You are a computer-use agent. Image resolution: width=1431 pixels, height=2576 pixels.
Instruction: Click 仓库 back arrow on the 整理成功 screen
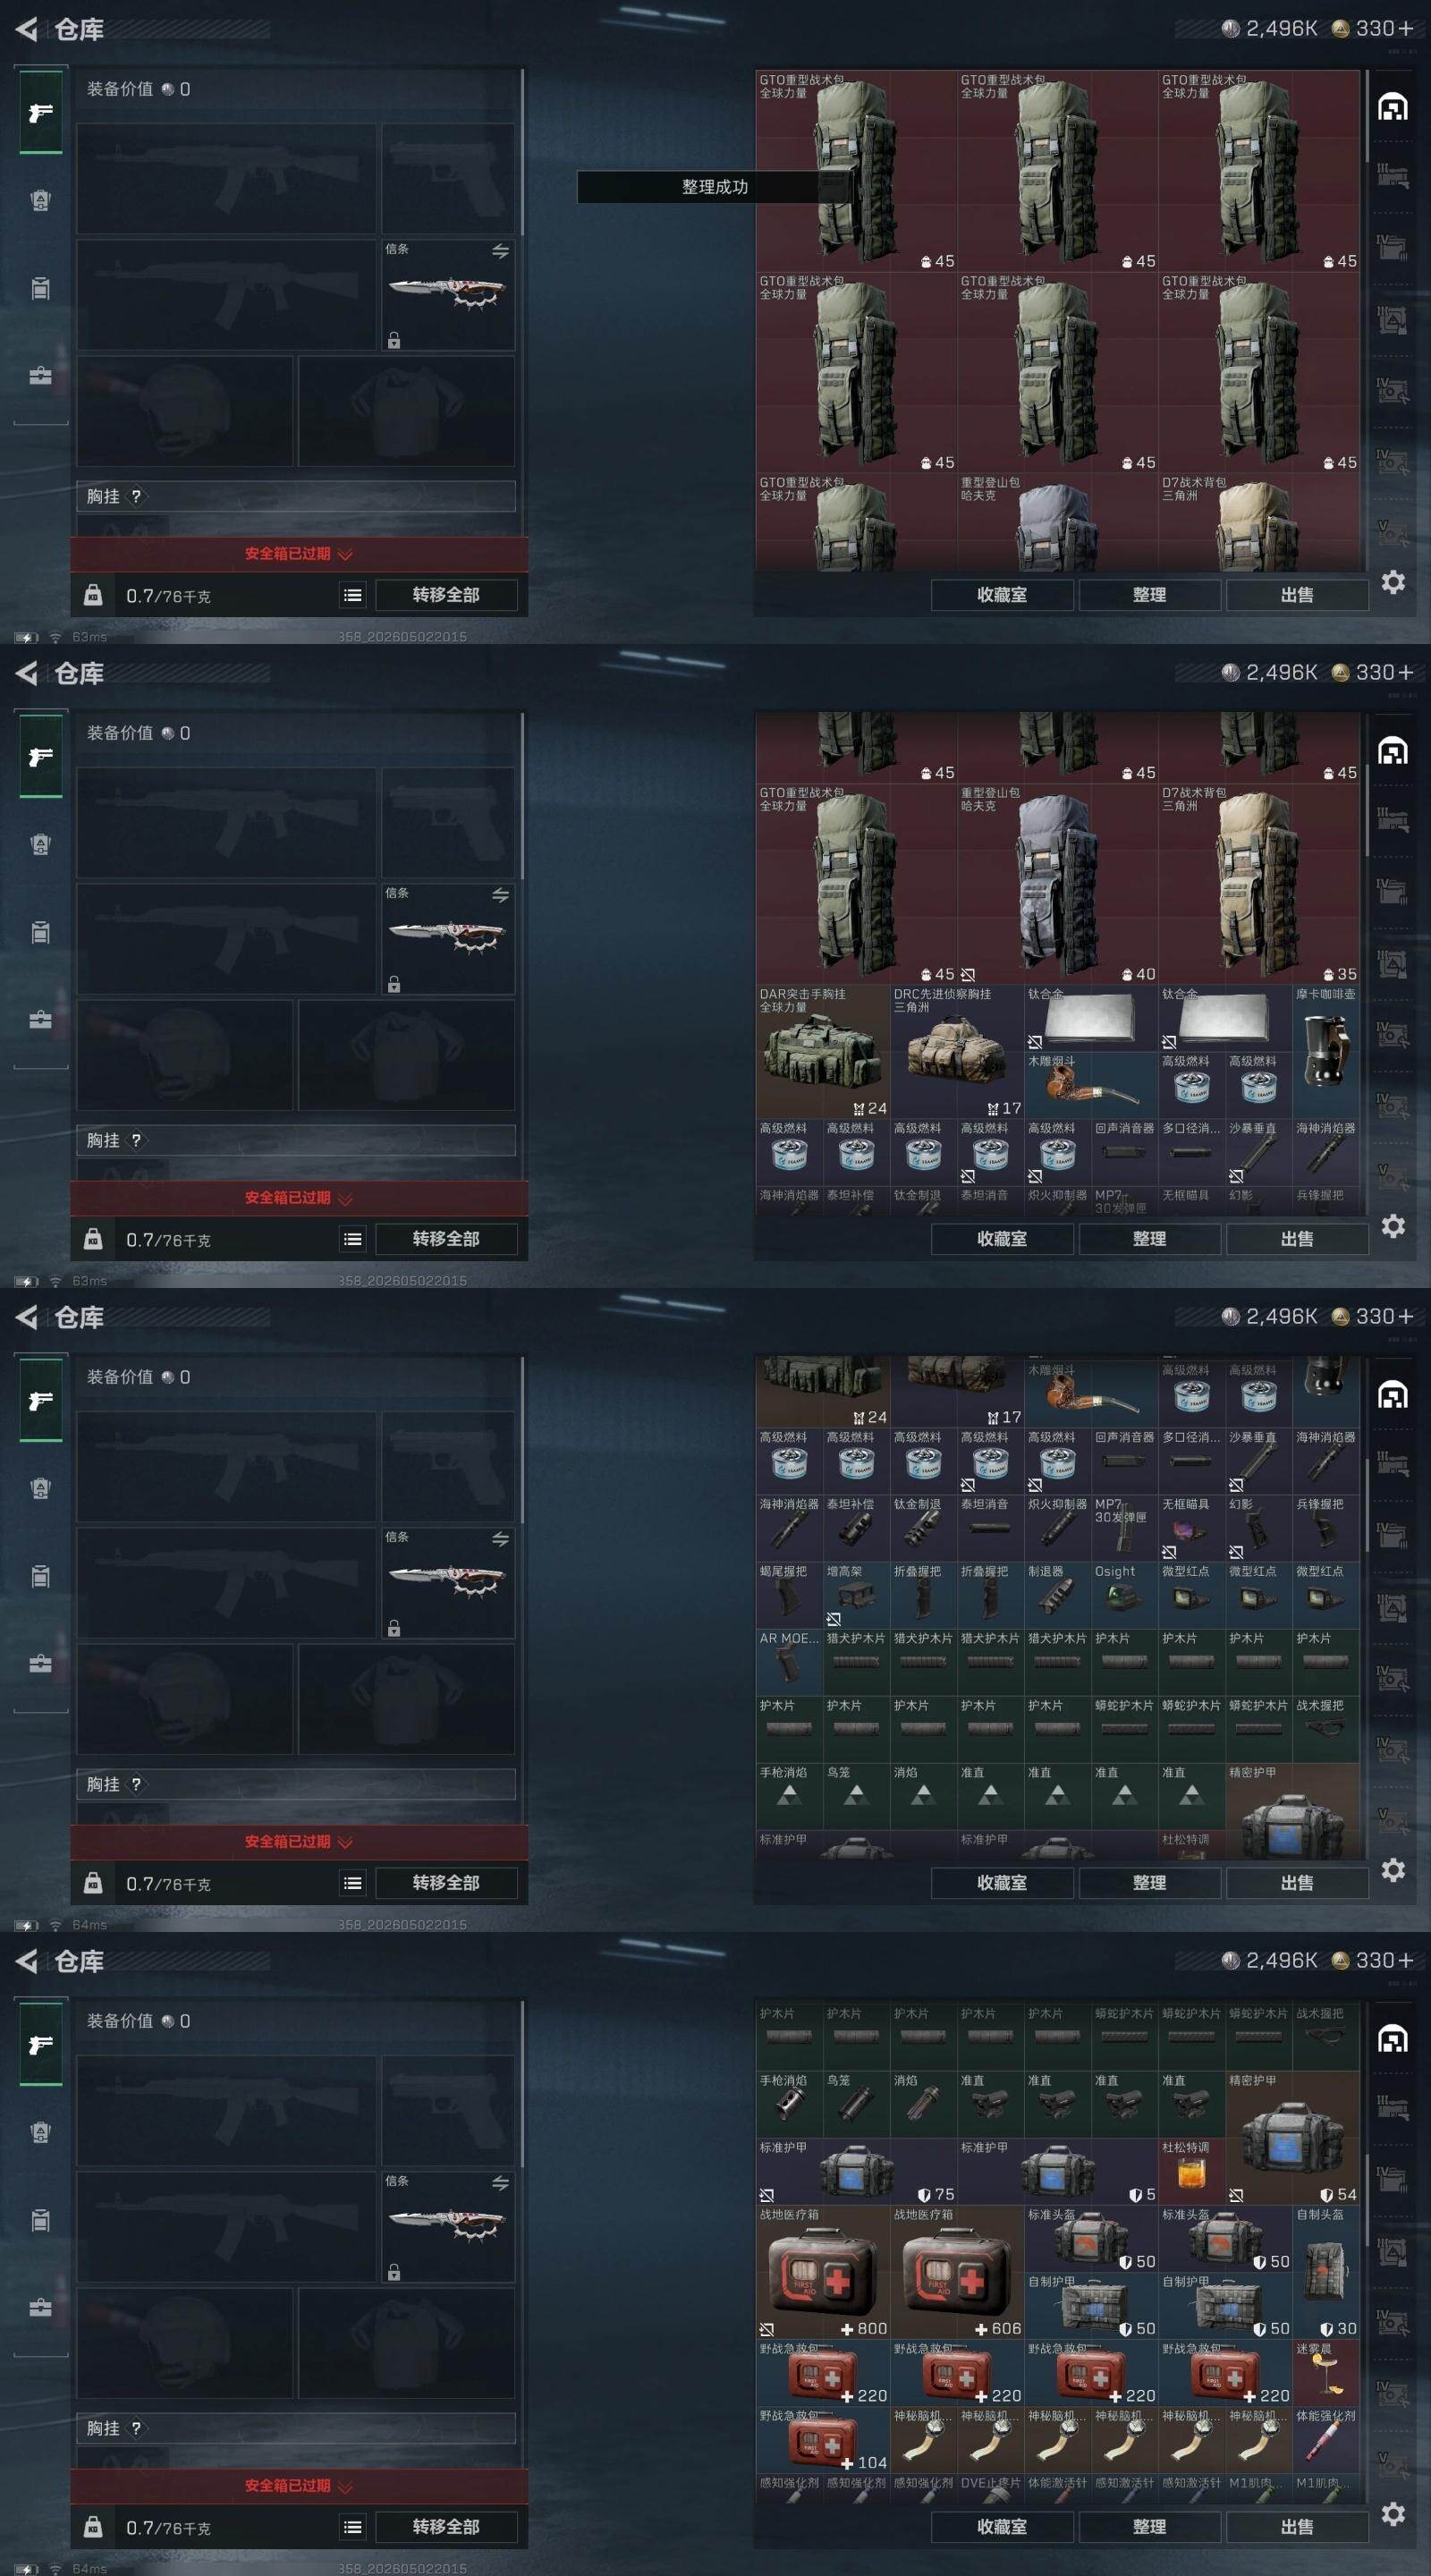tap(27, 30)
